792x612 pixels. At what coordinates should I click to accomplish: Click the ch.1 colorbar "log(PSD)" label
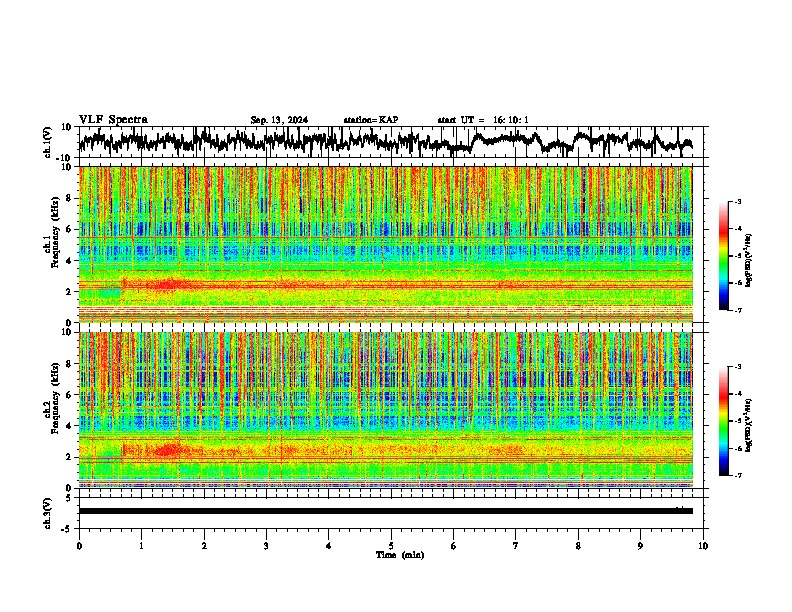point(749,261)
